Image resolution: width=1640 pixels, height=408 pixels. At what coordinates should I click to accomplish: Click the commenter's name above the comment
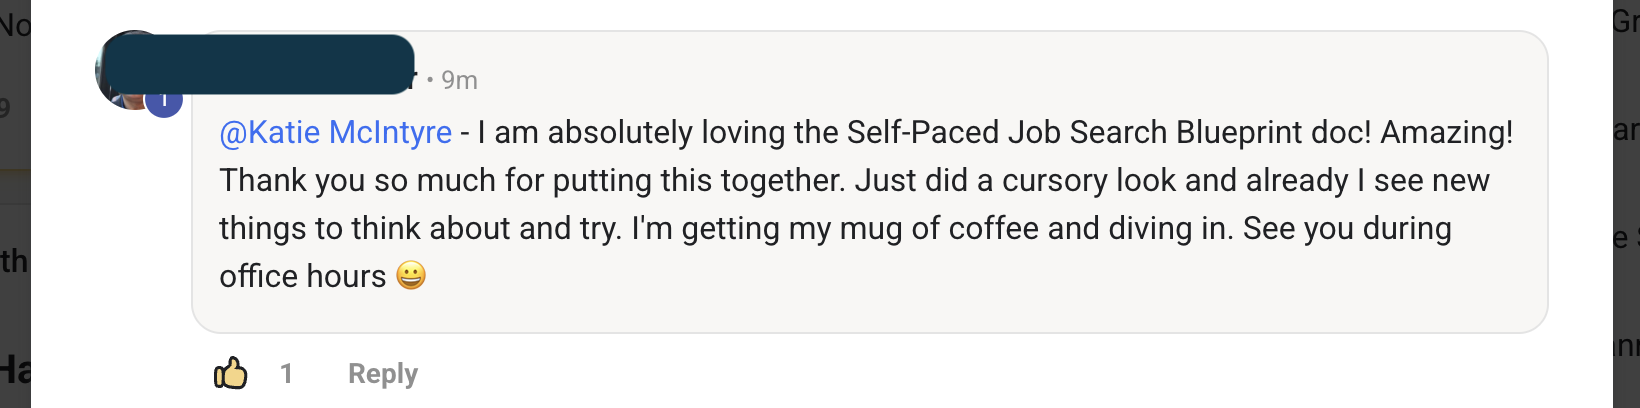point(300,65)
